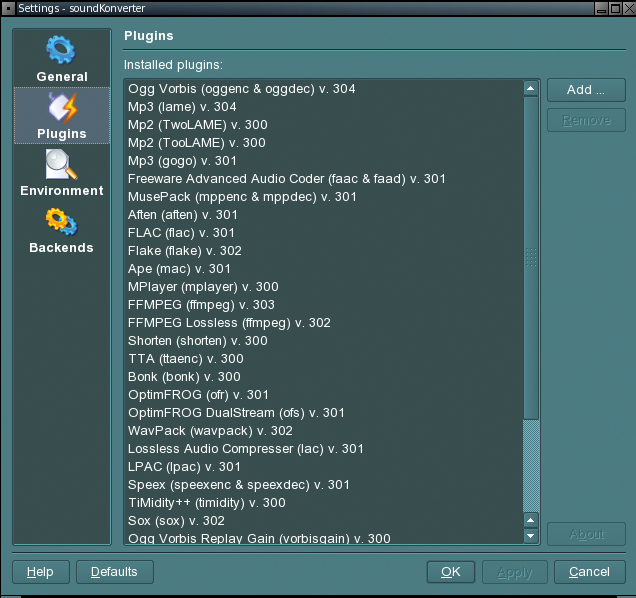Image resolution: width=636 pixels, height=598 pixels.
Task: Select Mp2 (TooLAME) v. 300 plugin
Action: (323, 143)
